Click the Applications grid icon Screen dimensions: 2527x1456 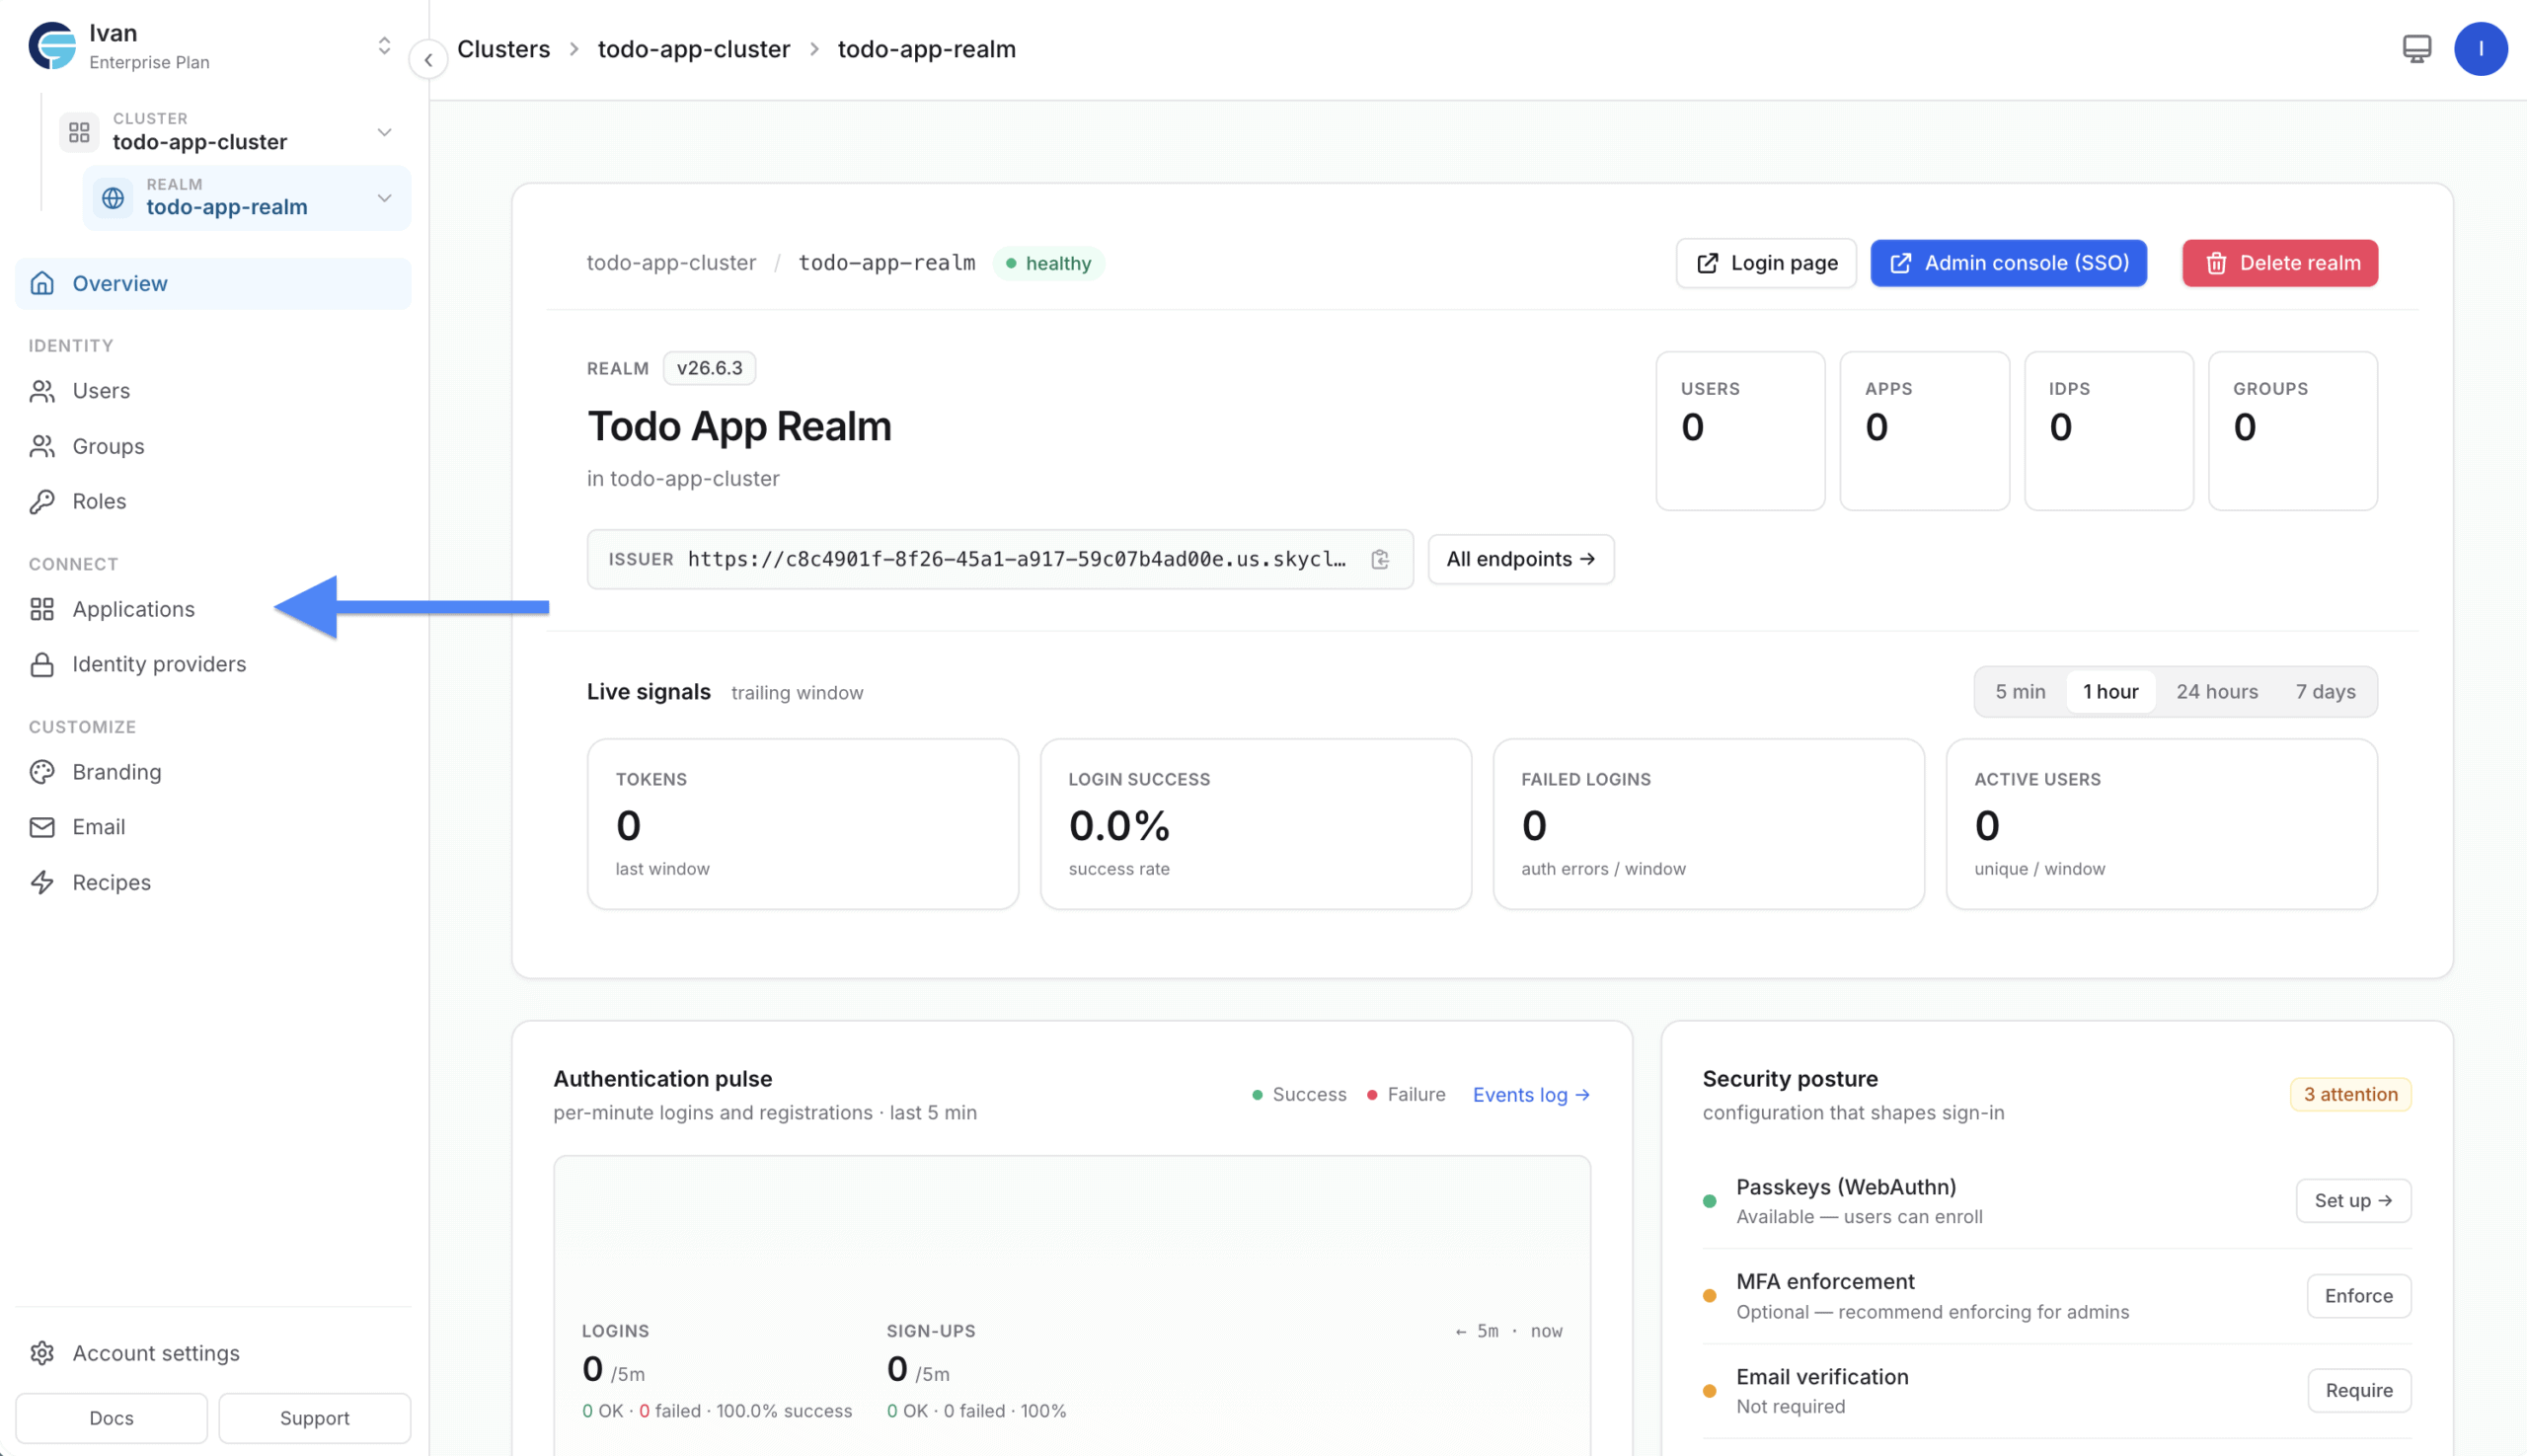42,609
